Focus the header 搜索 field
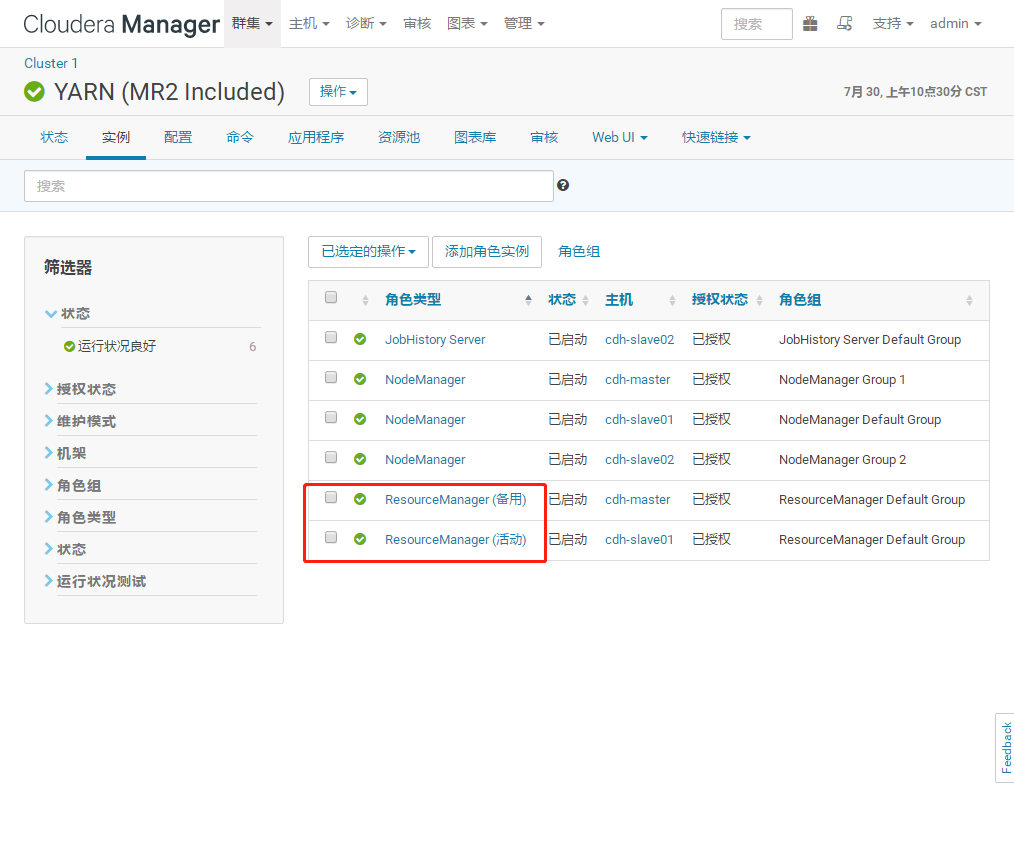 click(x=757, y=24)
